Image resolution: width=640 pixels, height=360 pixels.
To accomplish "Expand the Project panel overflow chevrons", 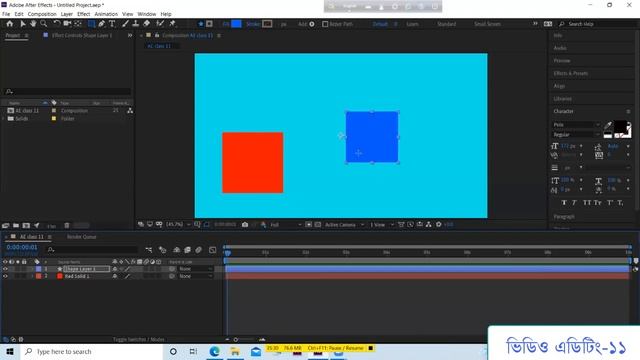I will point(130,36).
